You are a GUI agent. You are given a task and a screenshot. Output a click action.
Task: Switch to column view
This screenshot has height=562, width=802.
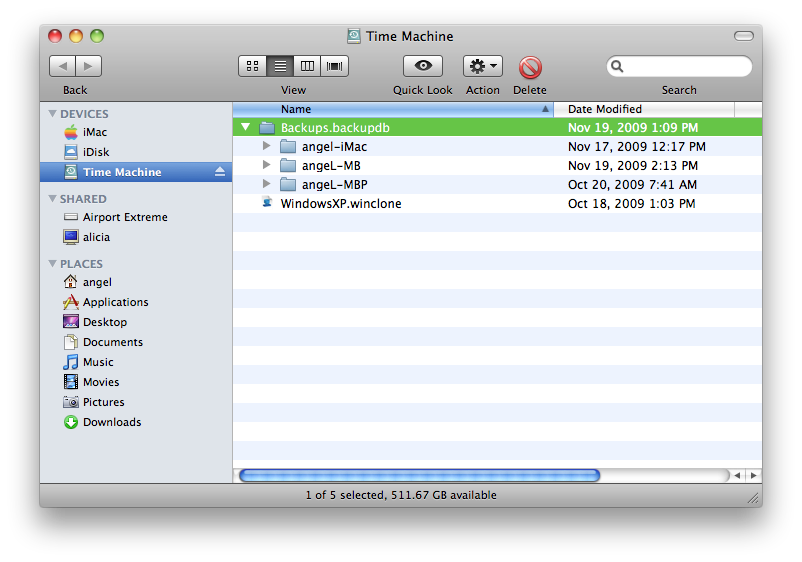click(307, 66)
